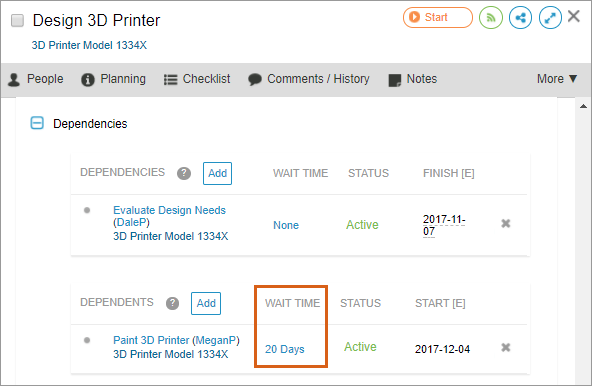Open the More dropdown menu

pyautogui.click(x=557, y=79)
